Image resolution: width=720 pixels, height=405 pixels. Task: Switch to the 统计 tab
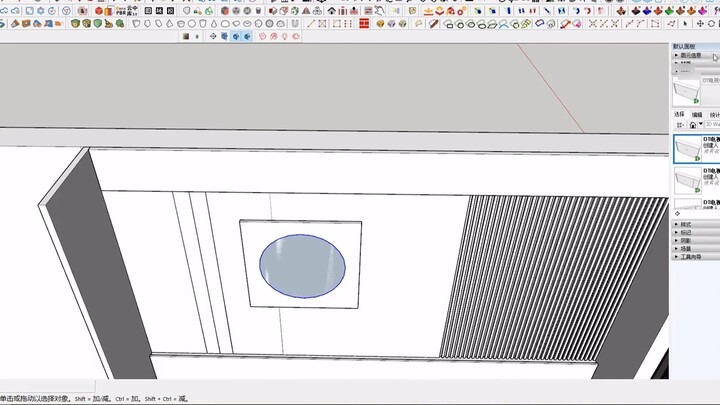(714, 115)
